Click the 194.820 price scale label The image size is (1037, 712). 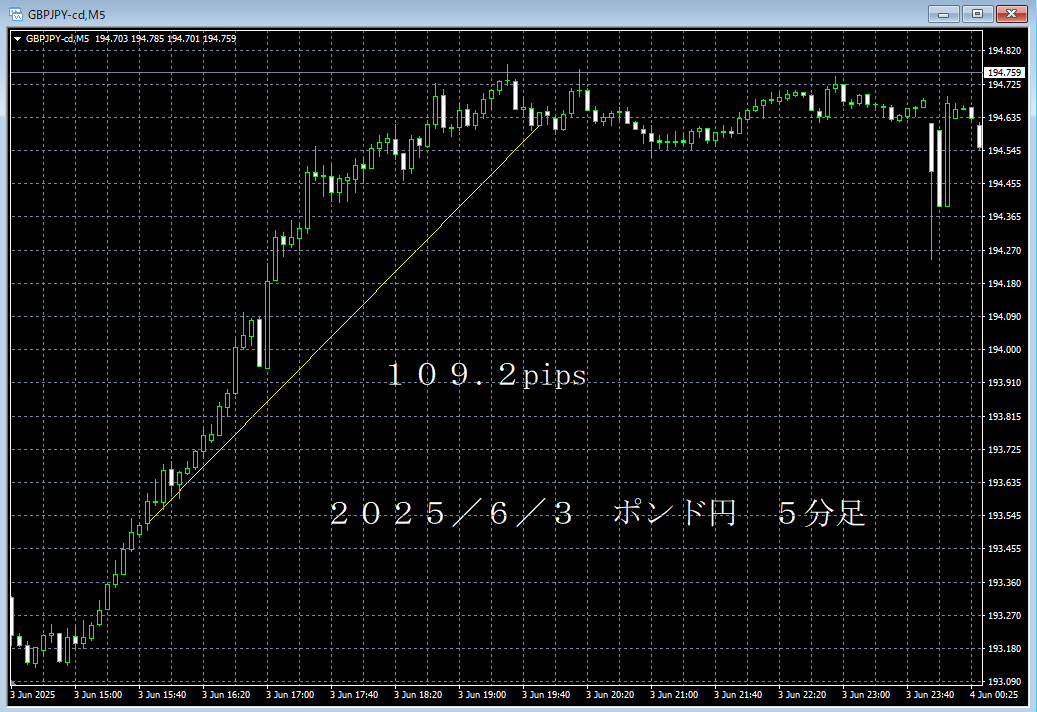(1004, 51)
